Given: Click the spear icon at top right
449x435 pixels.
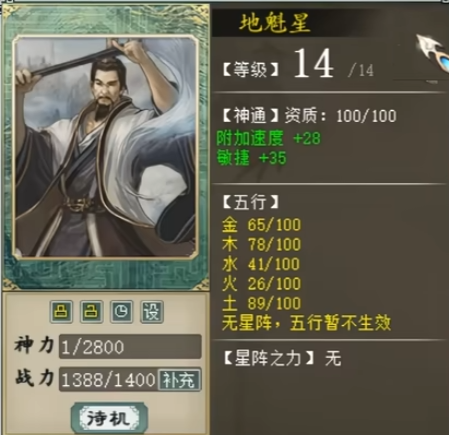Looking at the screenshot, I should click(x=432, y=53).
